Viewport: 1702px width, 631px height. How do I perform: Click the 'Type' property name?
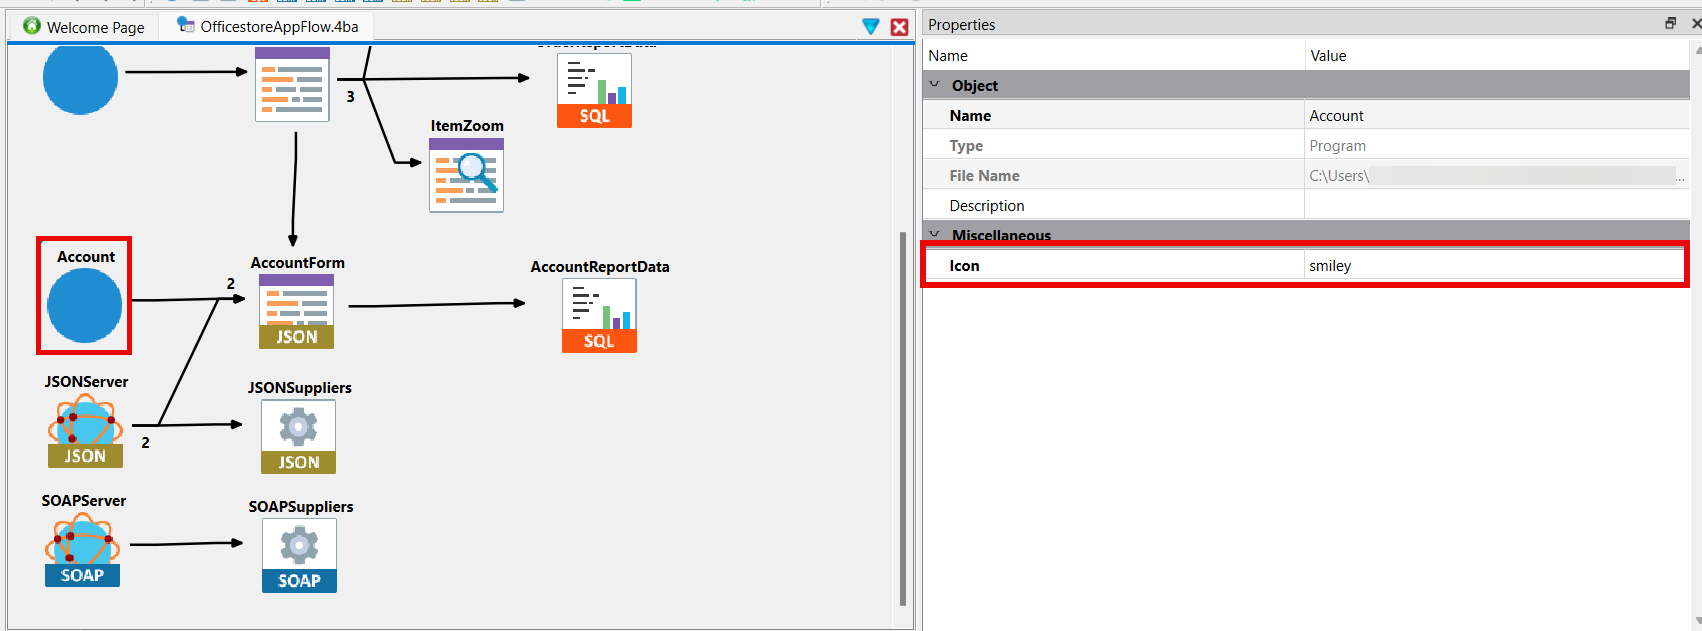coord(966,146)
